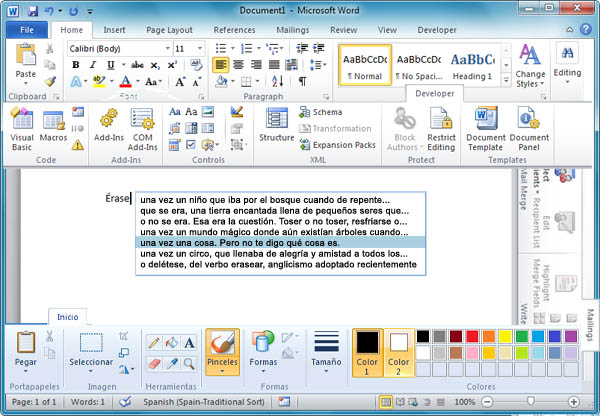Switch to the Review tab
600x416 pixels.
[344, 30]
